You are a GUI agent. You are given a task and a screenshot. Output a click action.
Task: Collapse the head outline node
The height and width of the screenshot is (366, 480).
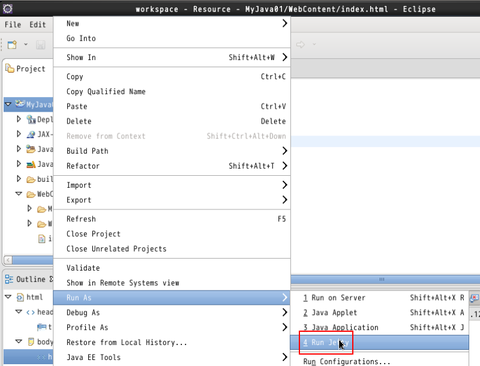tap(19, 312)
